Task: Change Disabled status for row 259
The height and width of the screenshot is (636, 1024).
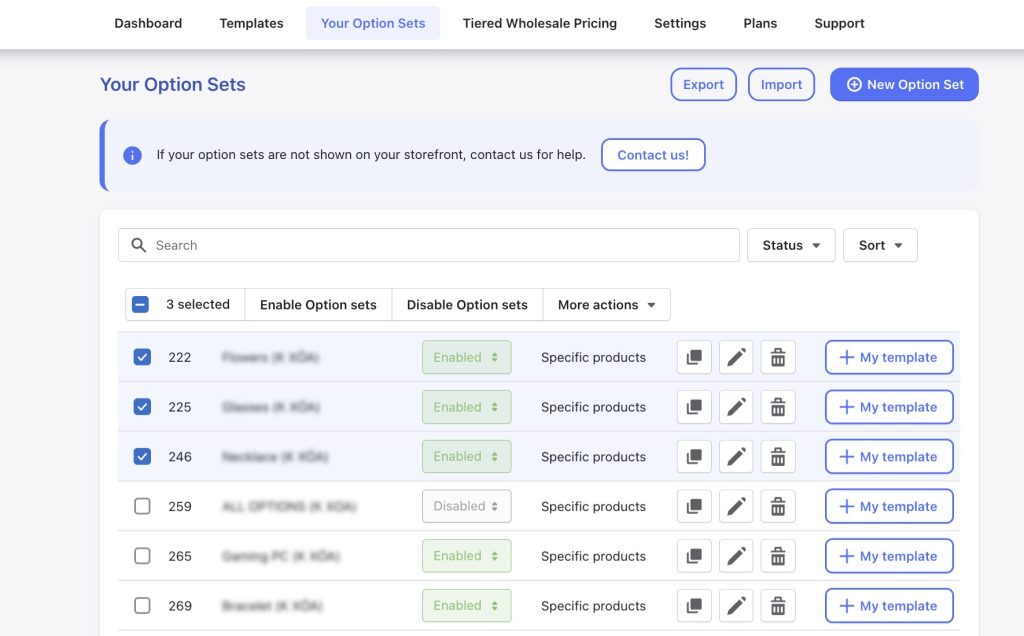Action: pos(466,506)
